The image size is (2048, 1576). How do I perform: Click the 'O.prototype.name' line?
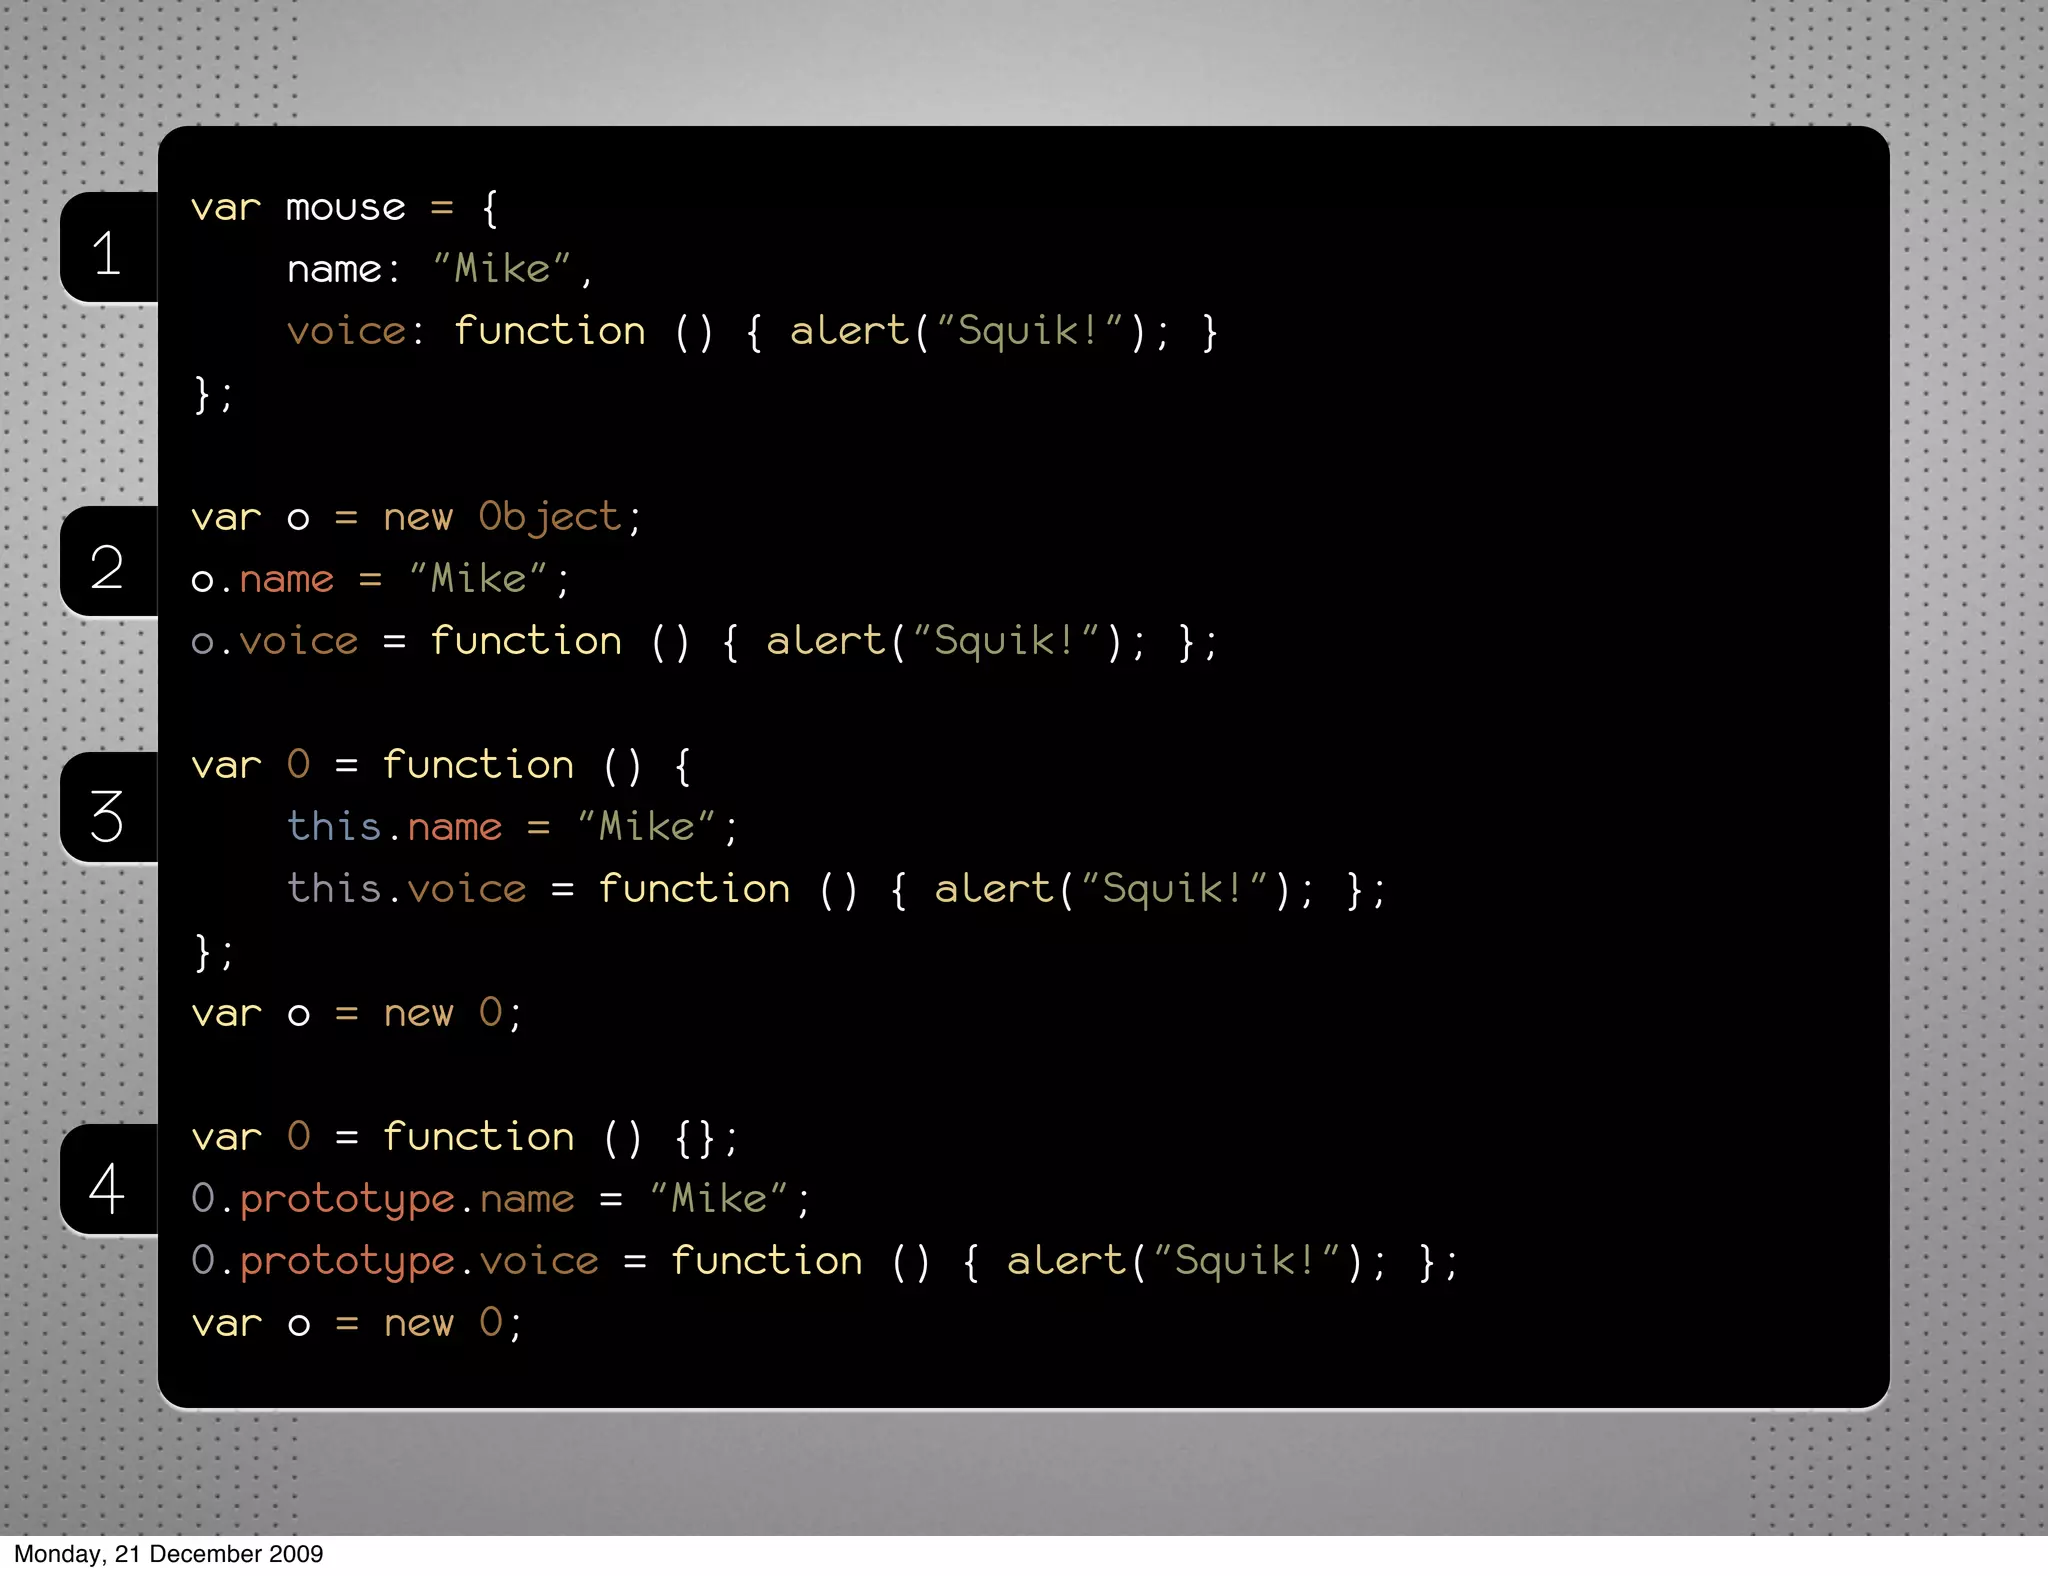click(x=383, y=1199)
